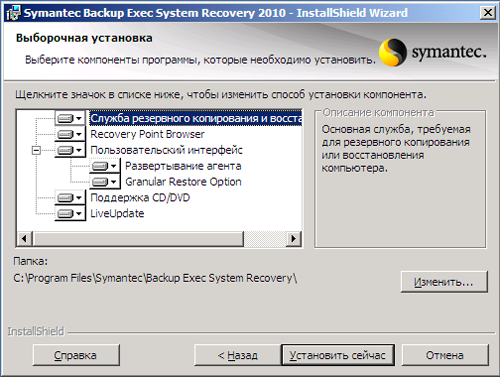500x377 pixels.
Task: Click the horizontal scrollbar thumb
Action: 138,239
